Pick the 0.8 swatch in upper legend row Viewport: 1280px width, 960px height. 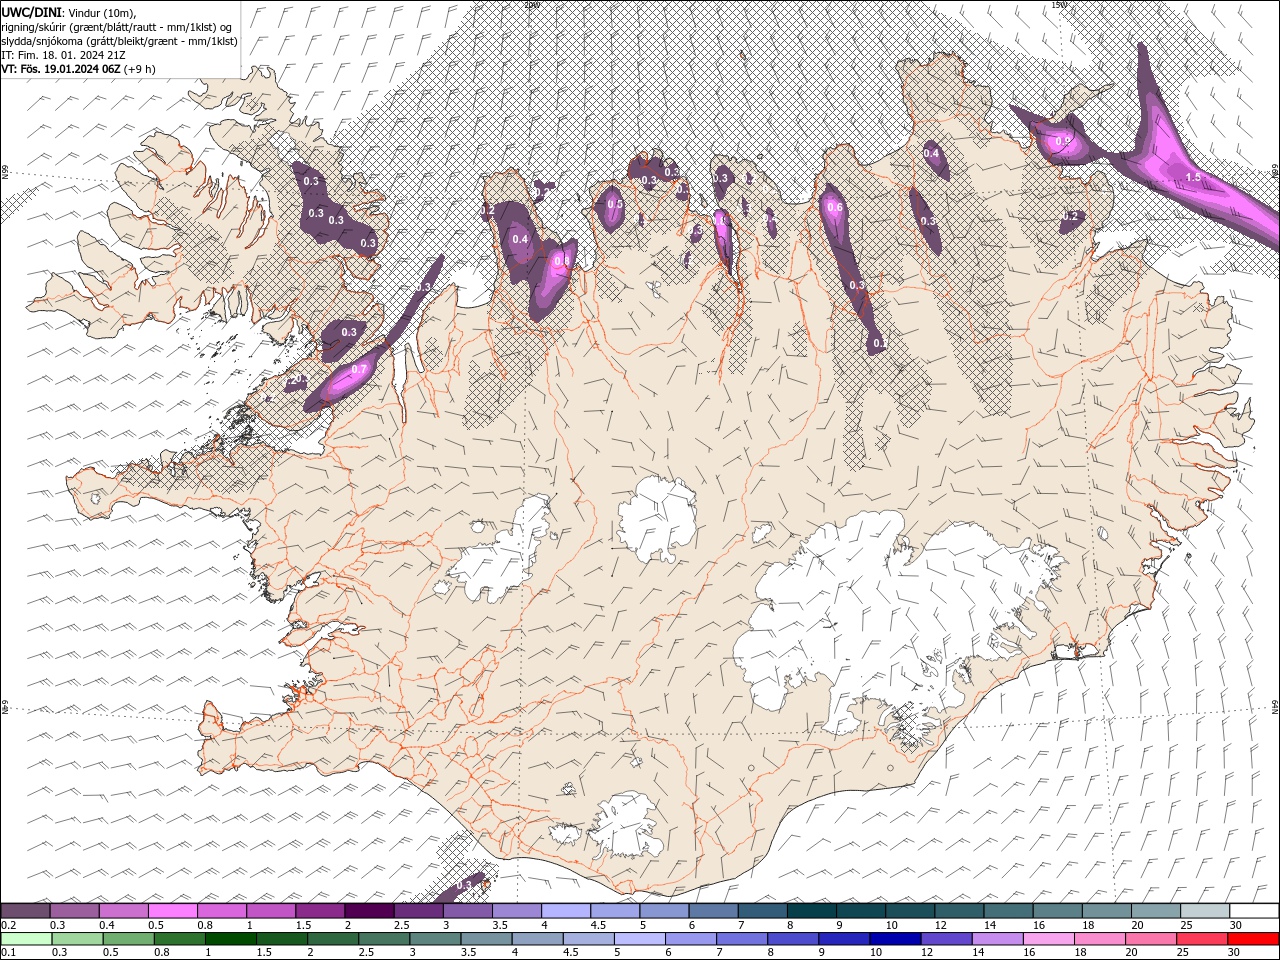point(221,911)
